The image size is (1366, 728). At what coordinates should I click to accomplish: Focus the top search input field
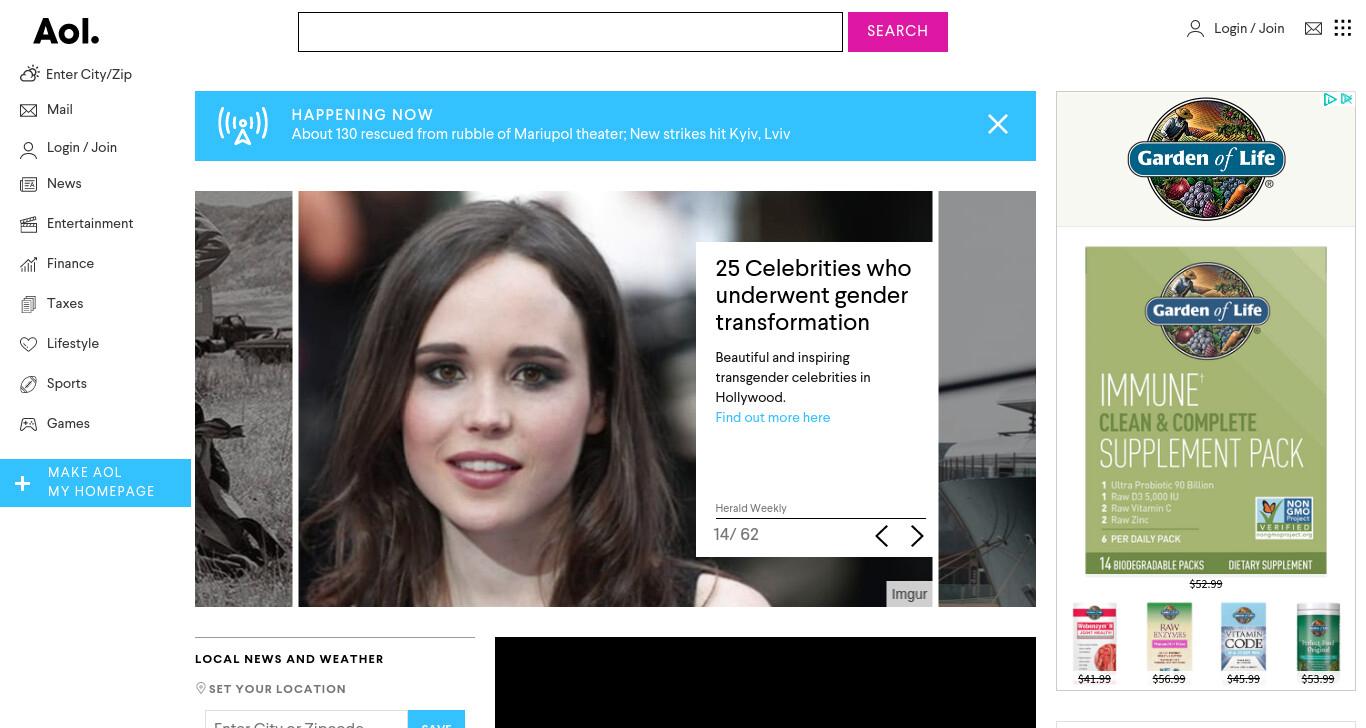click(570, 32)
